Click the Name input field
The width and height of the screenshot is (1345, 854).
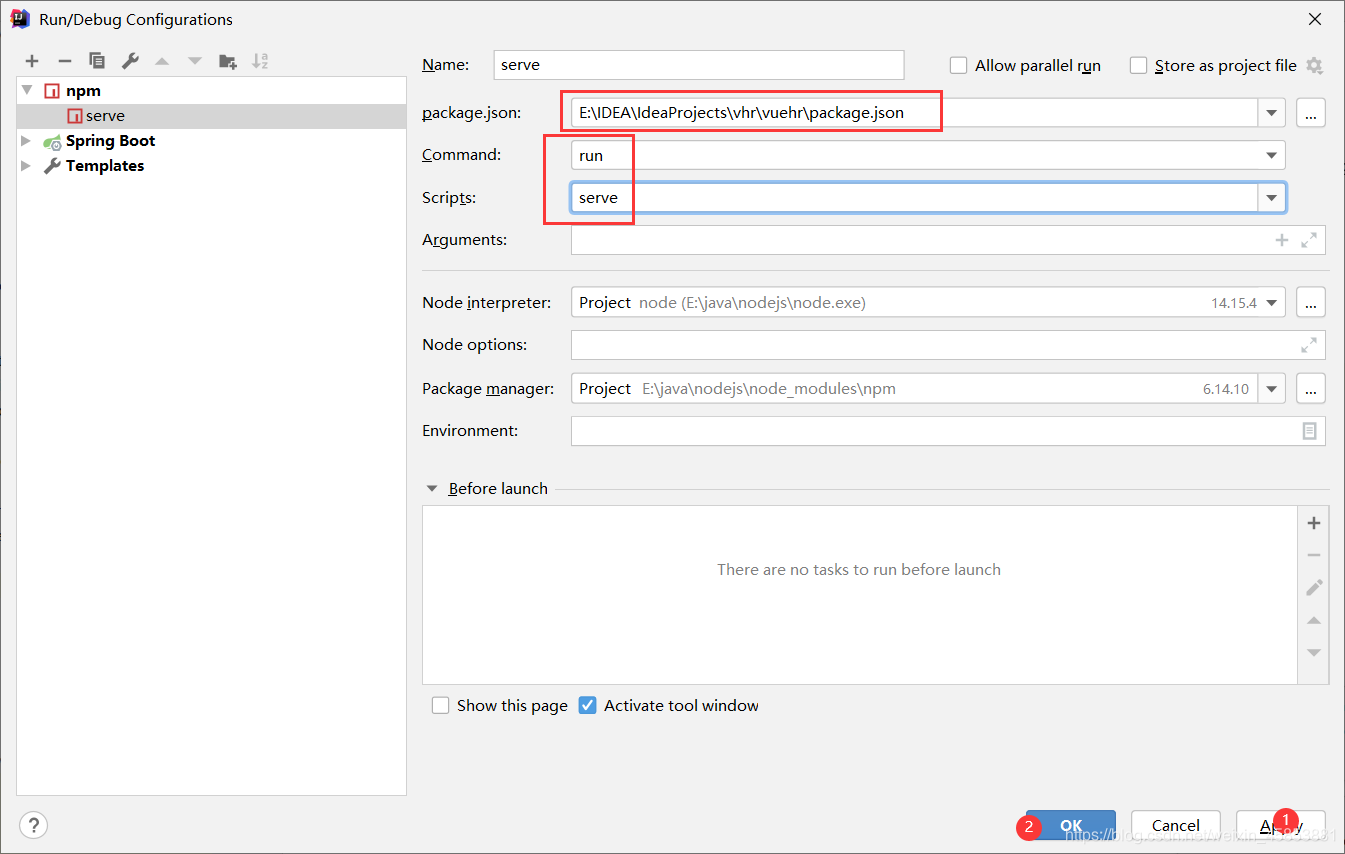tap(699, 65)
